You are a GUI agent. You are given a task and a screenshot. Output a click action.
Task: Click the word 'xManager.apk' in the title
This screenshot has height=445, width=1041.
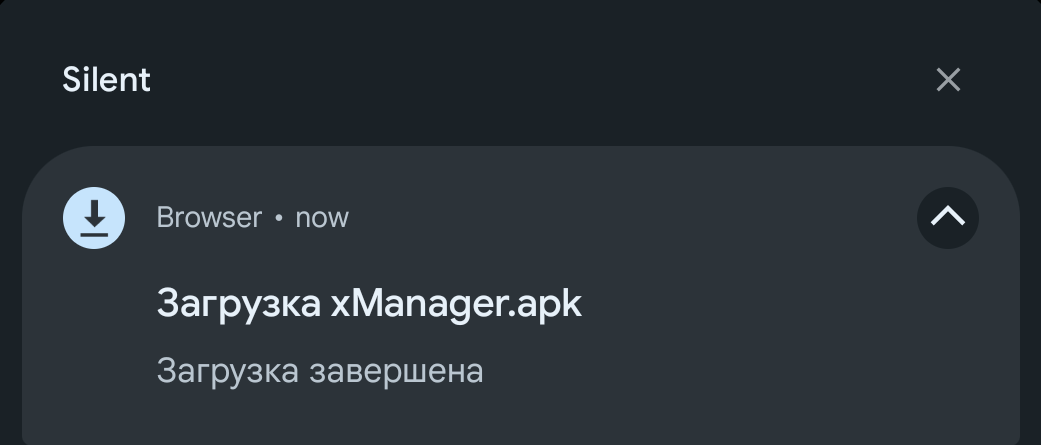pos(456,304)
